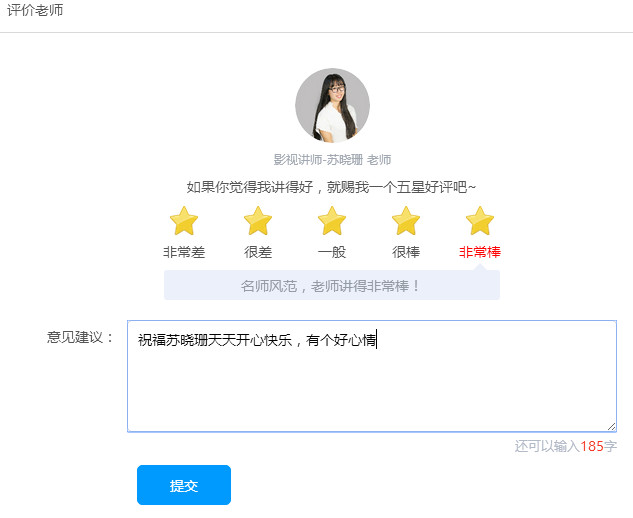Give five stars via the 非常棒 star
This screenshot has height=518, width=633.
480,221
